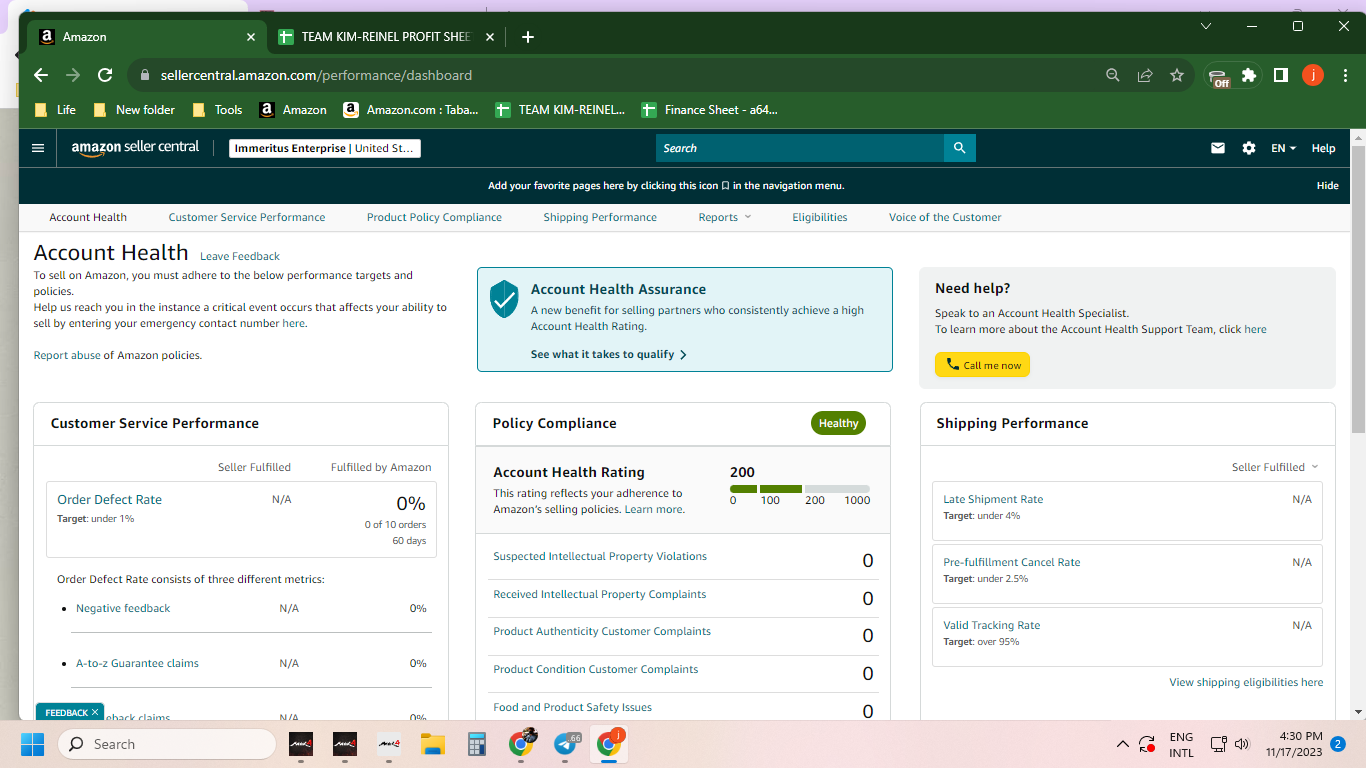The width and height of the screenshot is (1366, 768).
Task: Open Chrome's three-dot menu
Action: pyautogui.click(x=1344, y=75)
